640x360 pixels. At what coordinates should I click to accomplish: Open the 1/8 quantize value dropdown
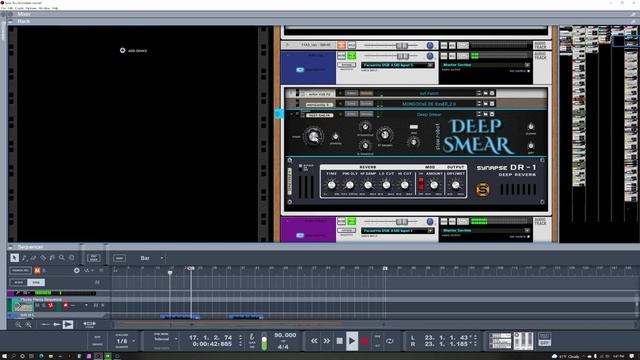click(x=125, y=341)
